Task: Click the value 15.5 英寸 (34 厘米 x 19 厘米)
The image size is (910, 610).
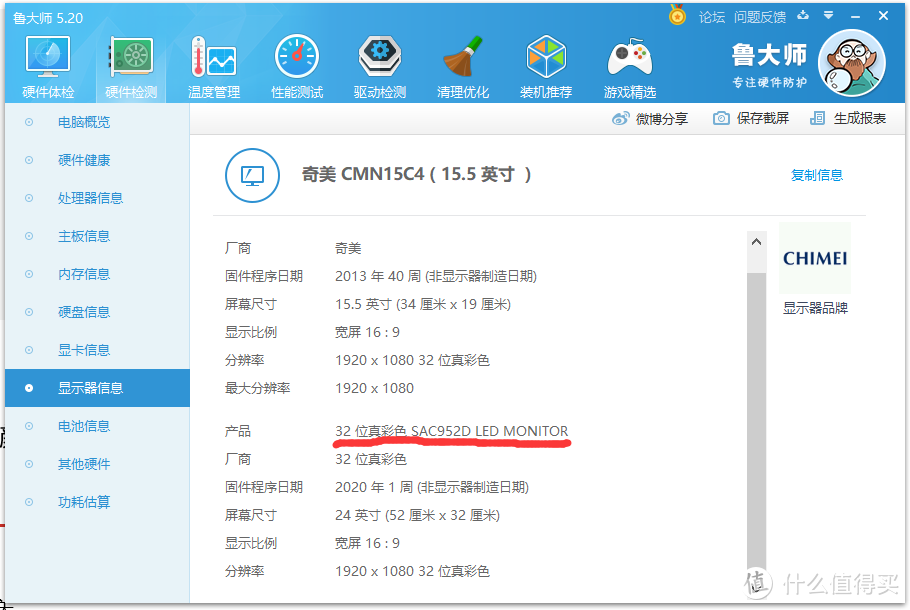Action: 422,304
